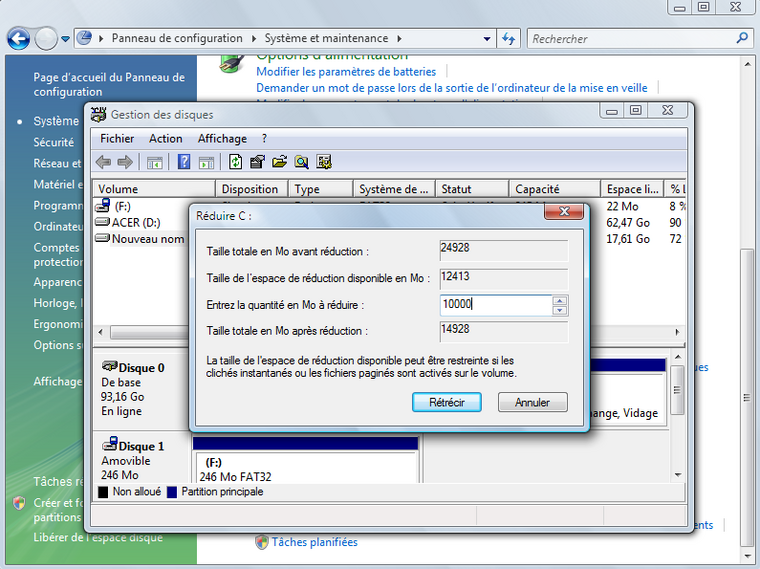The image size is (760, 569).
Task: Sort by the Statut column header
Action: [472, 189]
